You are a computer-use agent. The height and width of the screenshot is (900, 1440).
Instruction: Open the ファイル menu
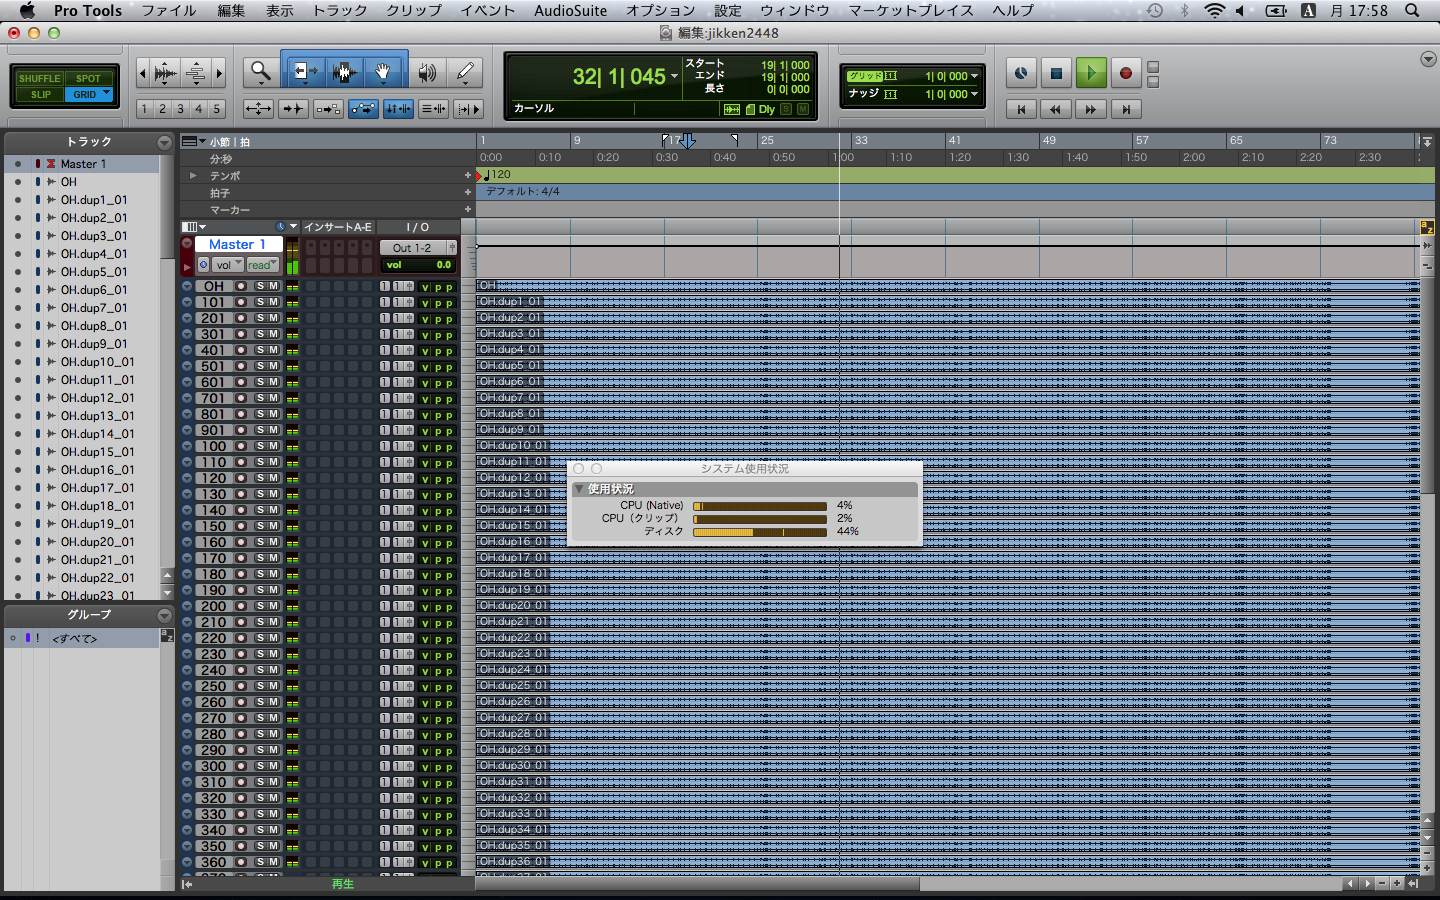tap(168, 10)
